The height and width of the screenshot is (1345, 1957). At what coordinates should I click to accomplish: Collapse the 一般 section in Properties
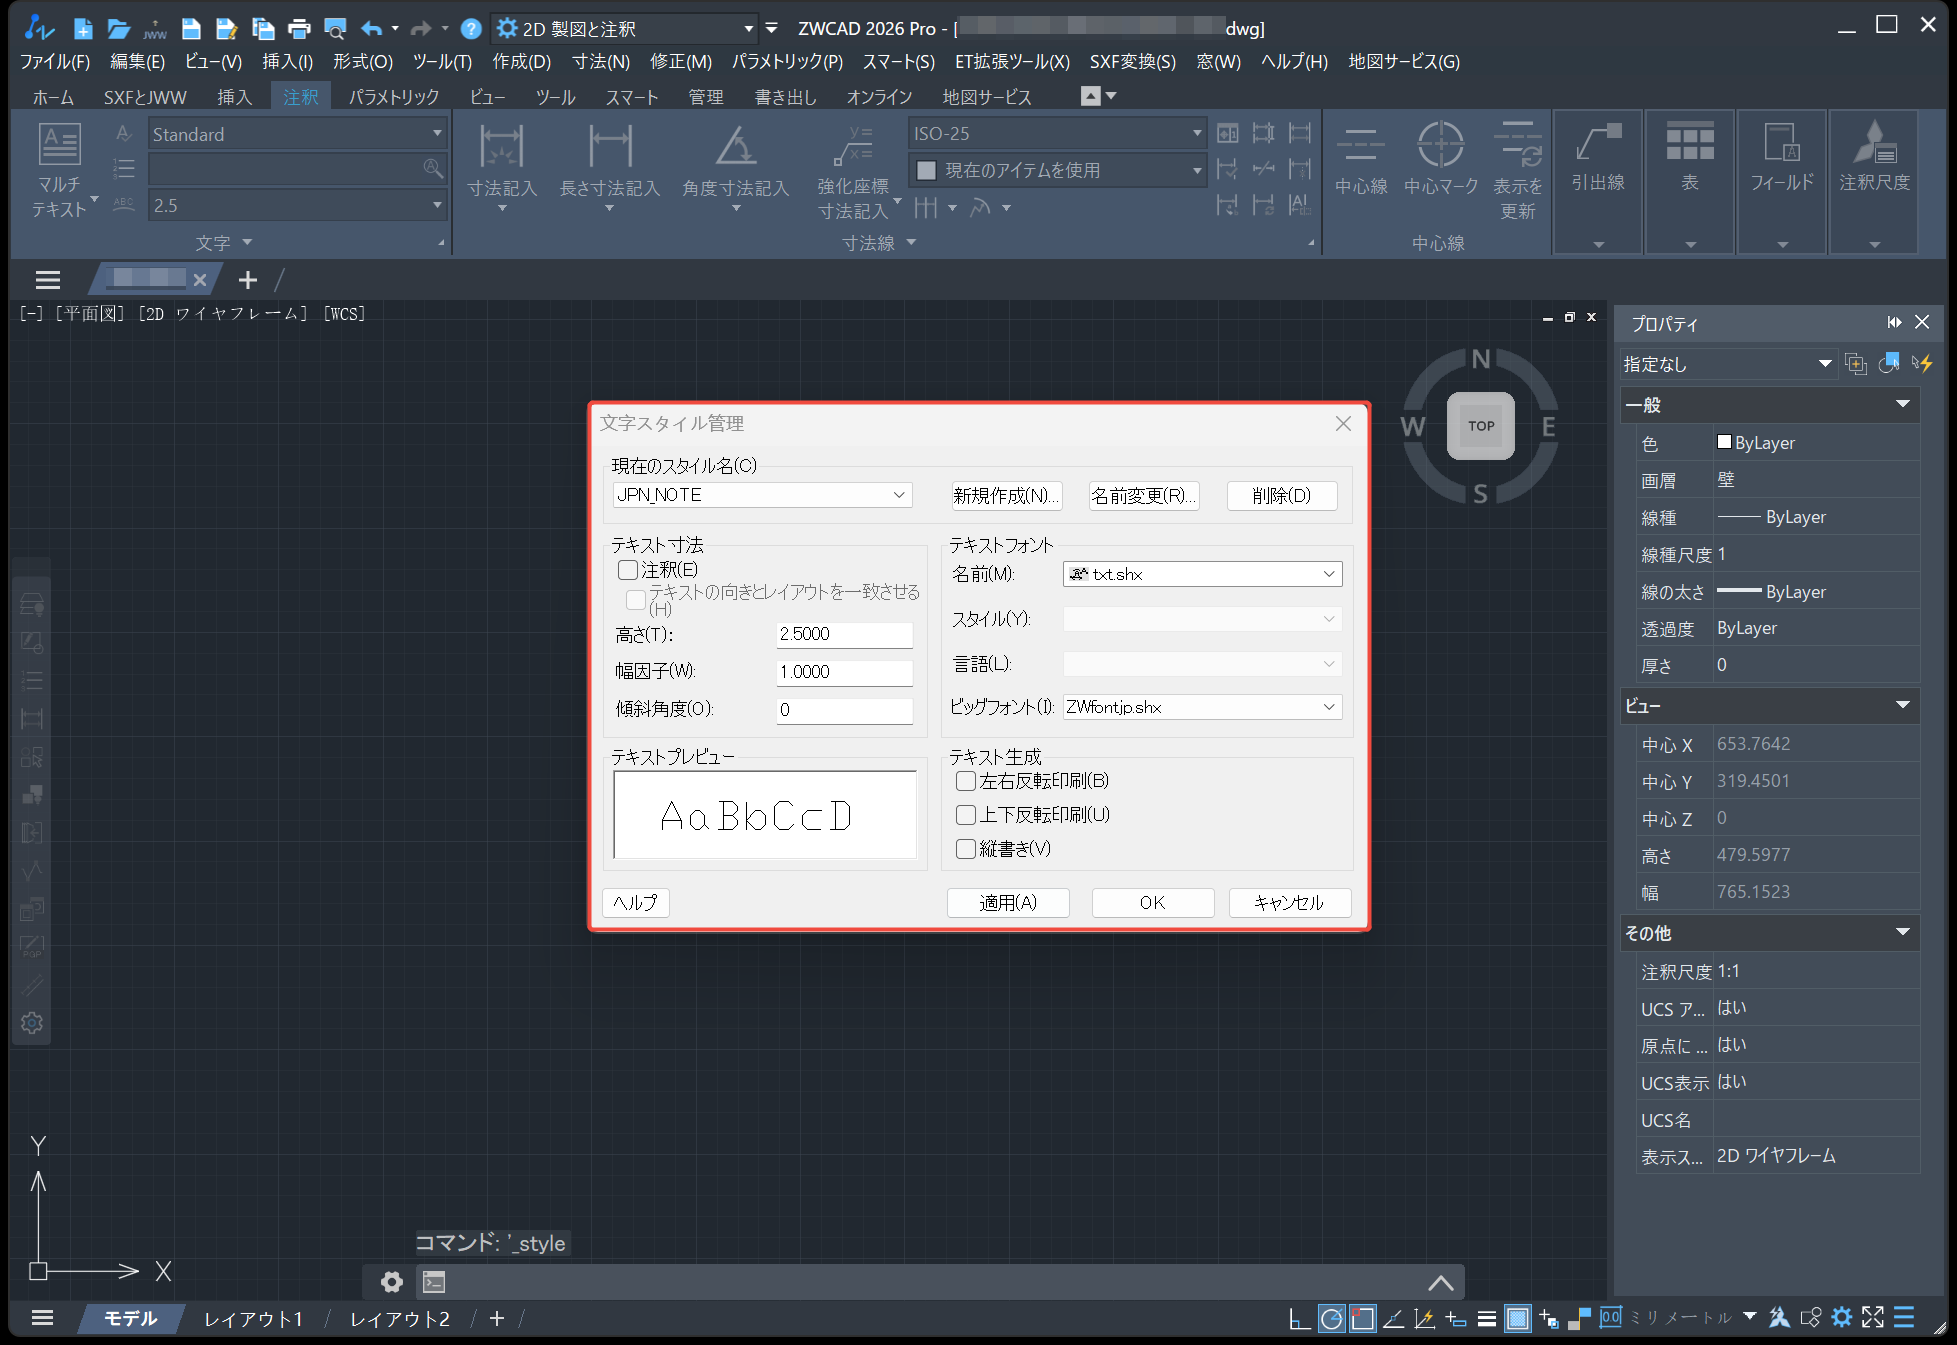coord(1902,404)
